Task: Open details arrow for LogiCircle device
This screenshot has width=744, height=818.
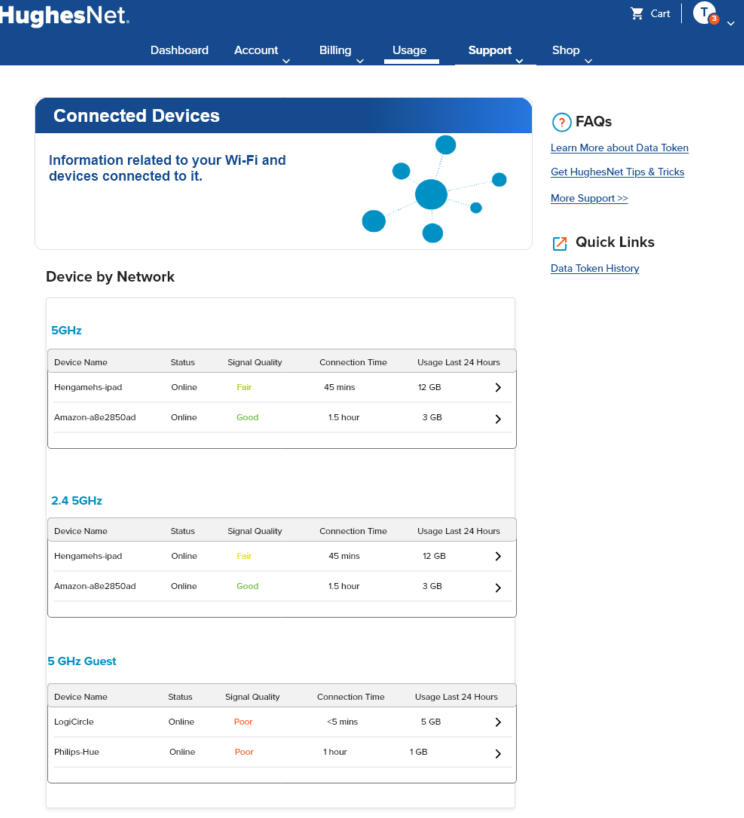Action: pyautogui.click(x=498, y=722)
